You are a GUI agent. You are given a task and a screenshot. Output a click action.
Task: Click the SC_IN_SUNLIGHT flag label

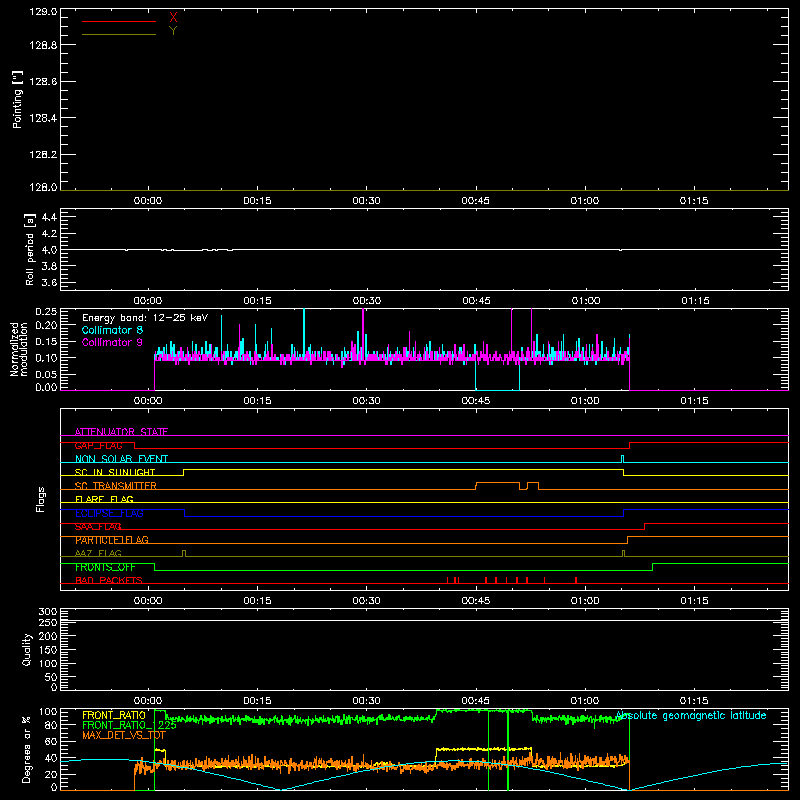115,472
